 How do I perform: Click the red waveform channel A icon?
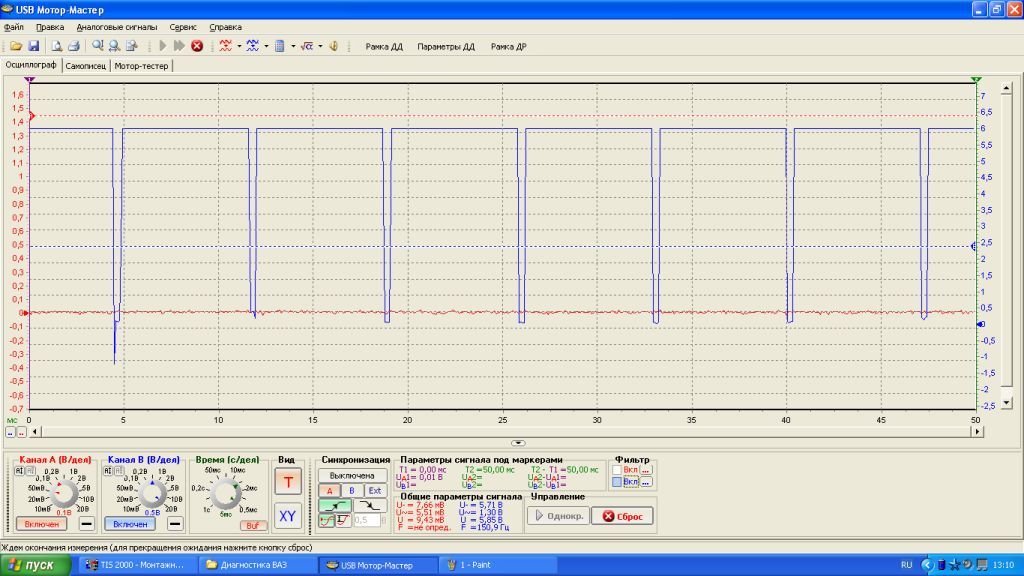click(x=225, y=46)
